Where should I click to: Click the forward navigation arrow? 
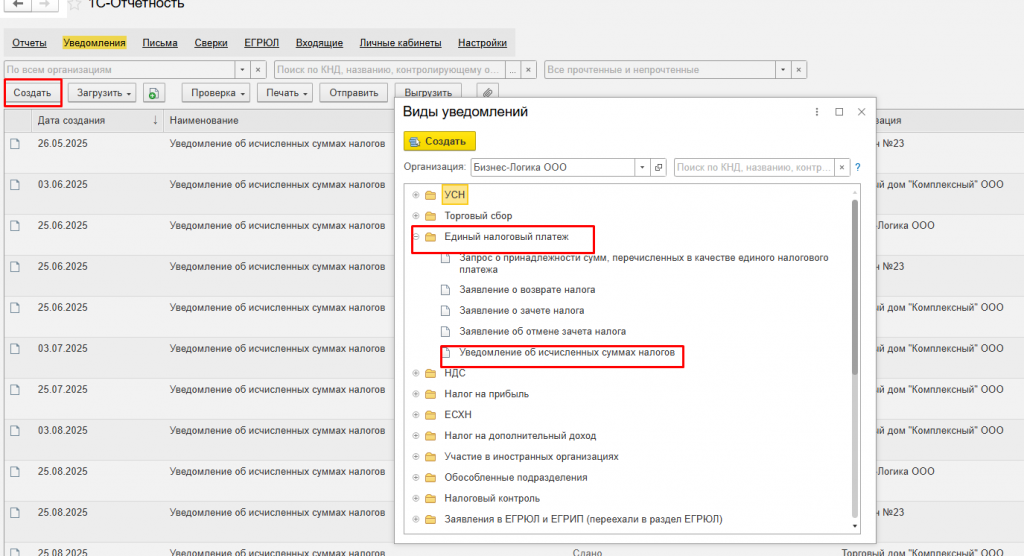tap(44, 4)
